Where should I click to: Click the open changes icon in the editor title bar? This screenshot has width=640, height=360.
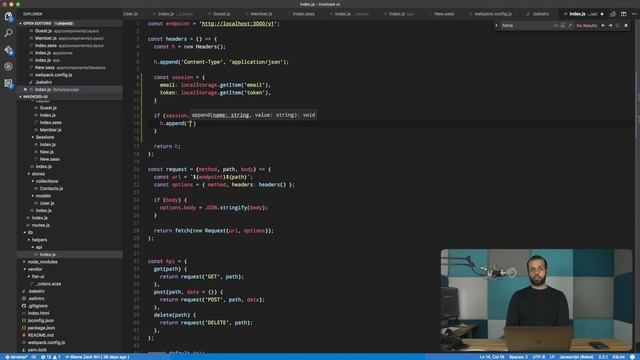613,14
